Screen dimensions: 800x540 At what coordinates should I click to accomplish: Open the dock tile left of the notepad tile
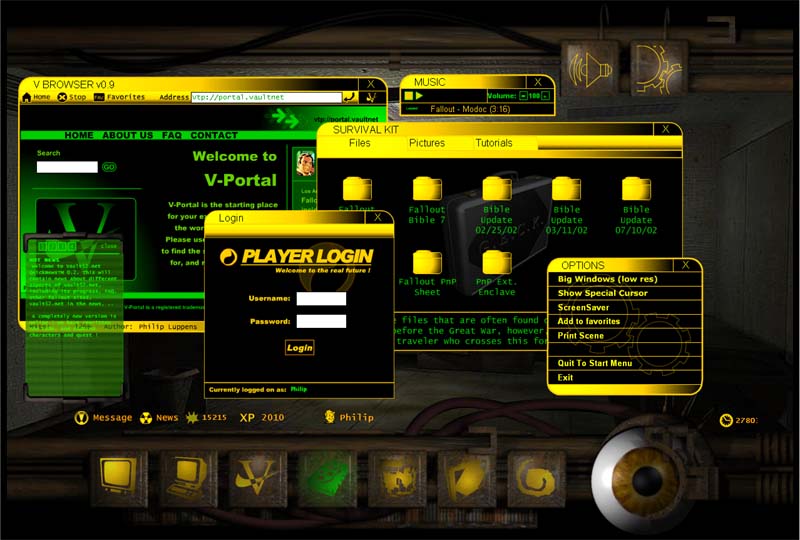[x=397, y=478]
